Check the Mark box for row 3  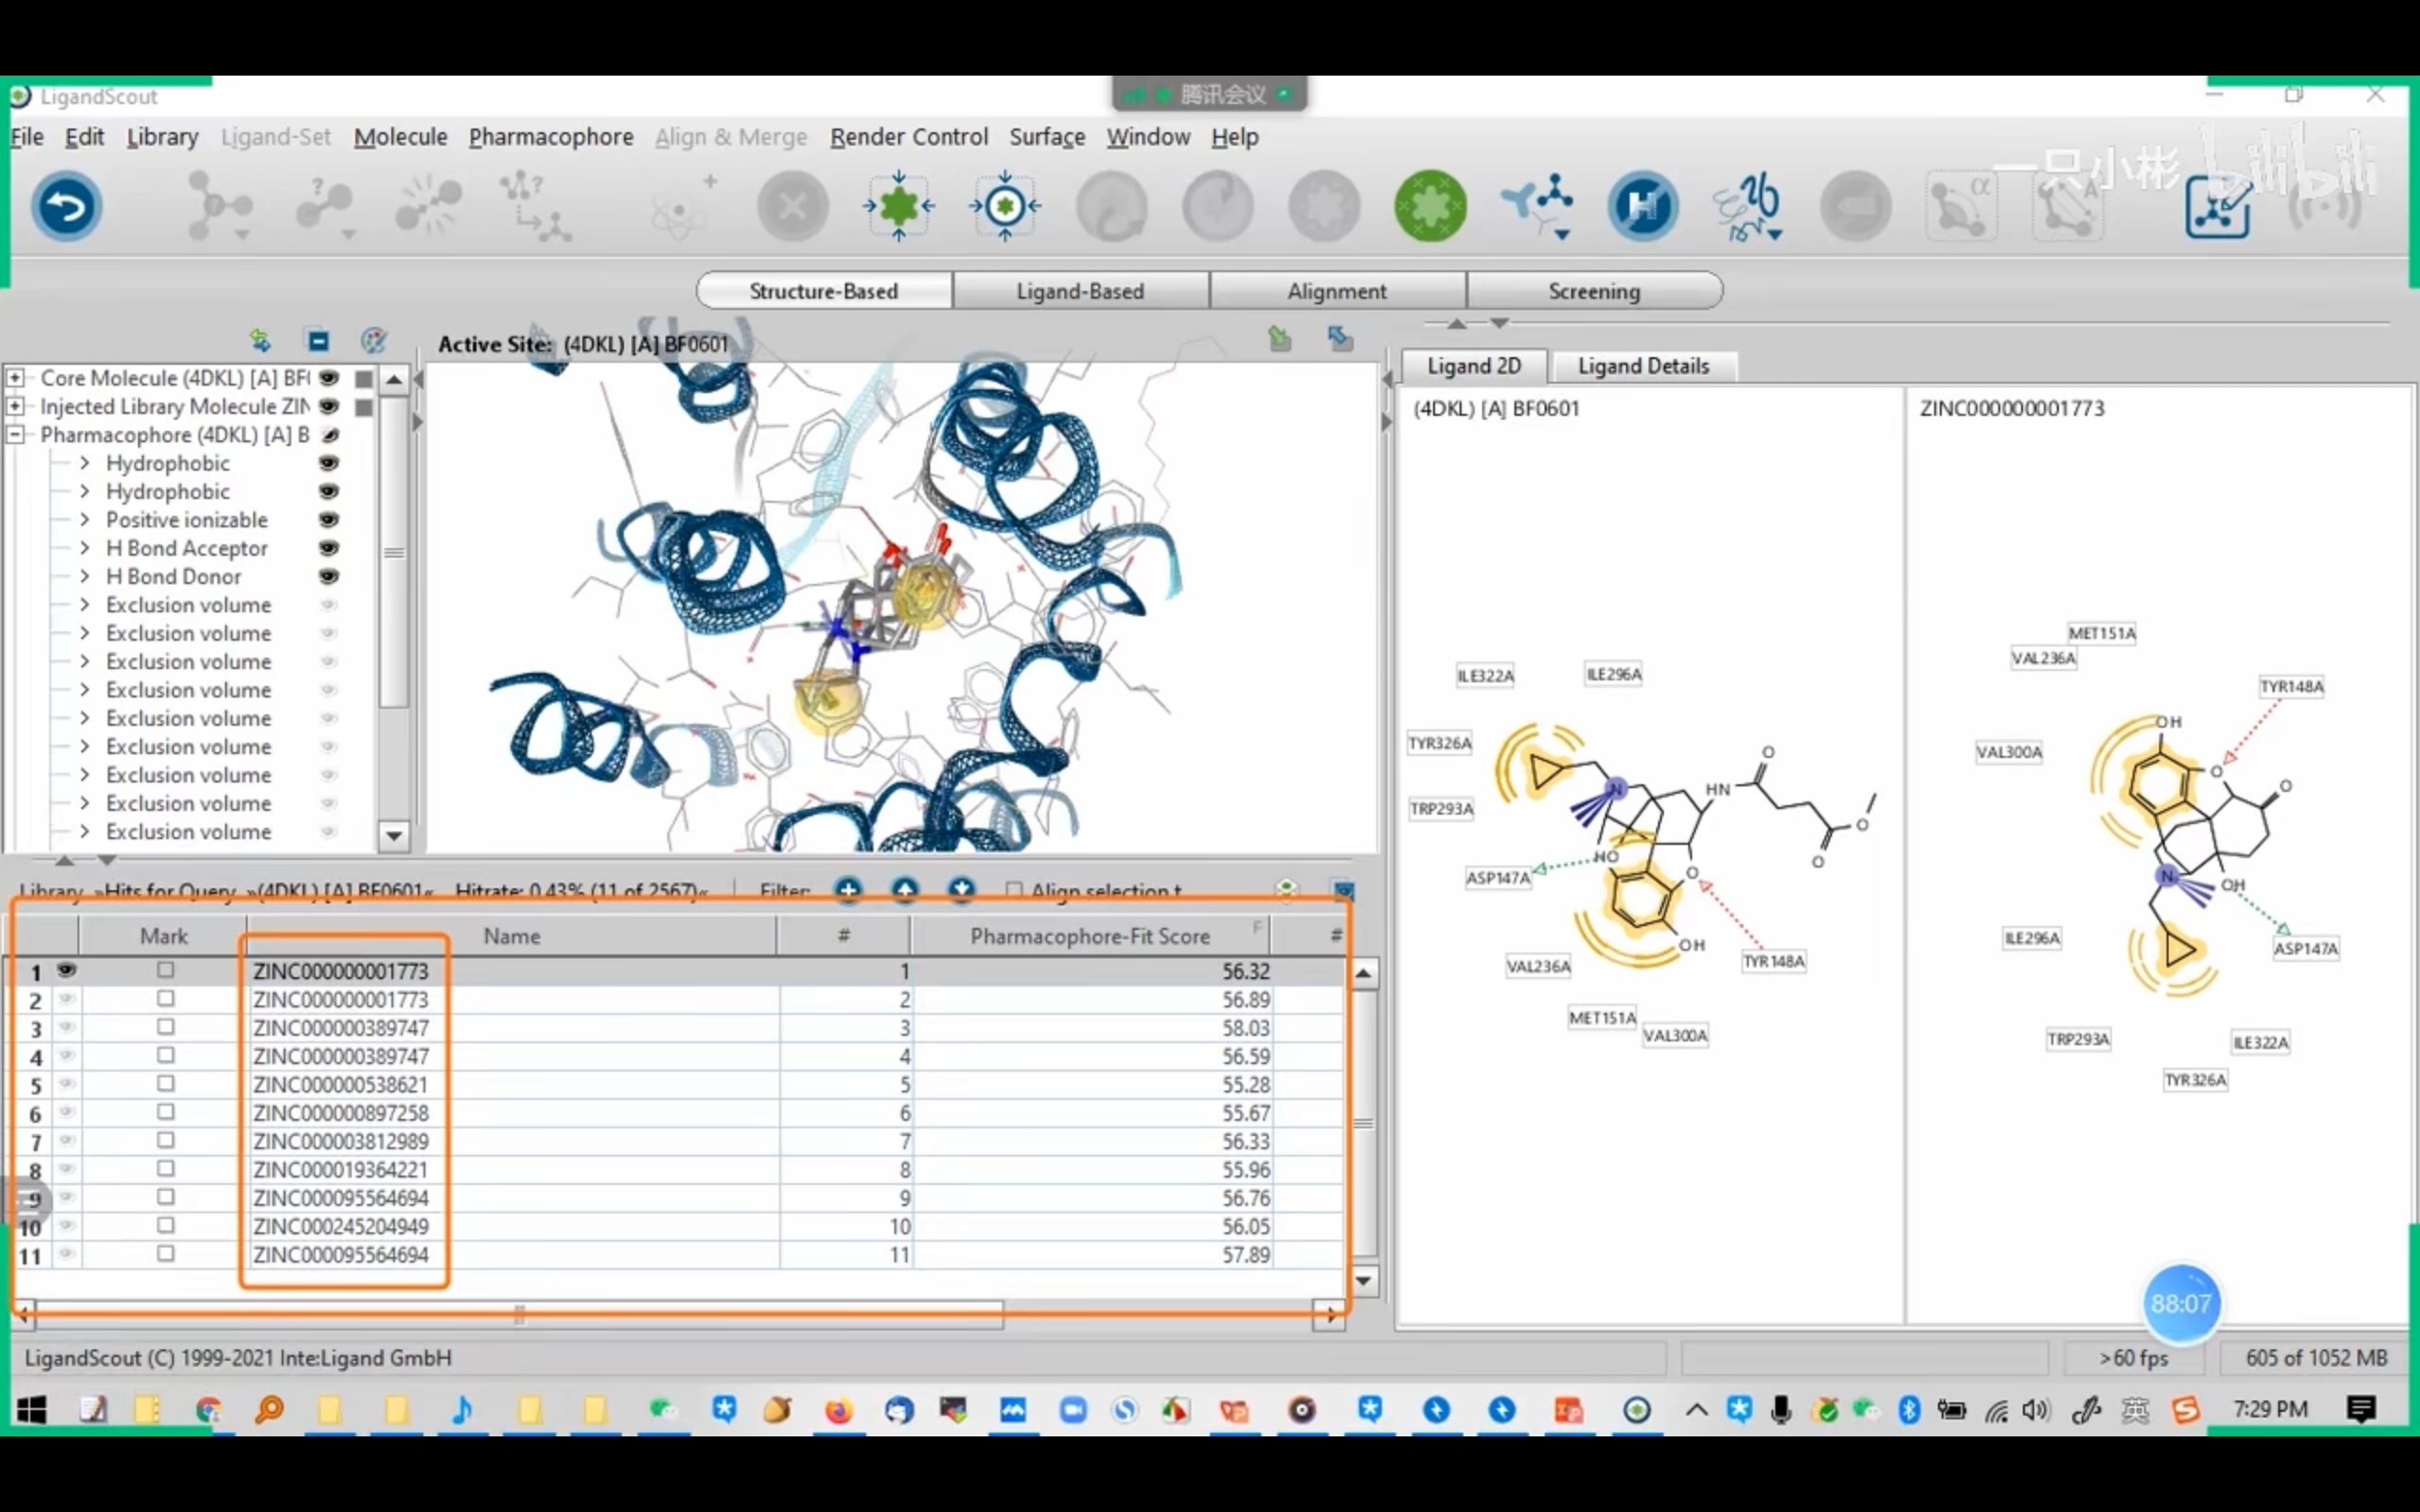[x=166, y=1027]
